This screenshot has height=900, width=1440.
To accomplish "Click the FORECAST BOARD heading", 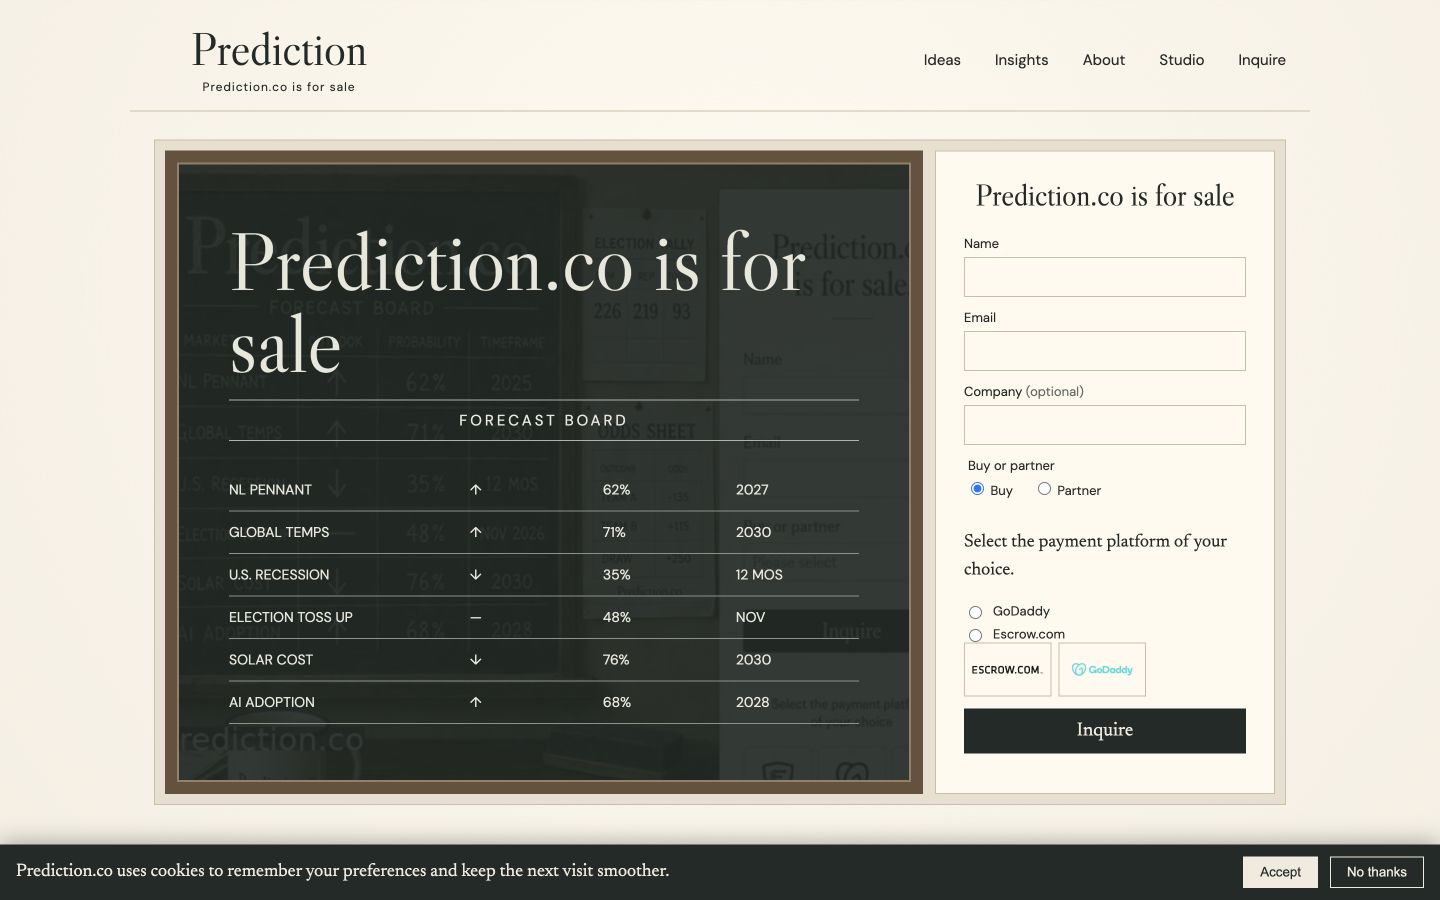I will point(543,420).
